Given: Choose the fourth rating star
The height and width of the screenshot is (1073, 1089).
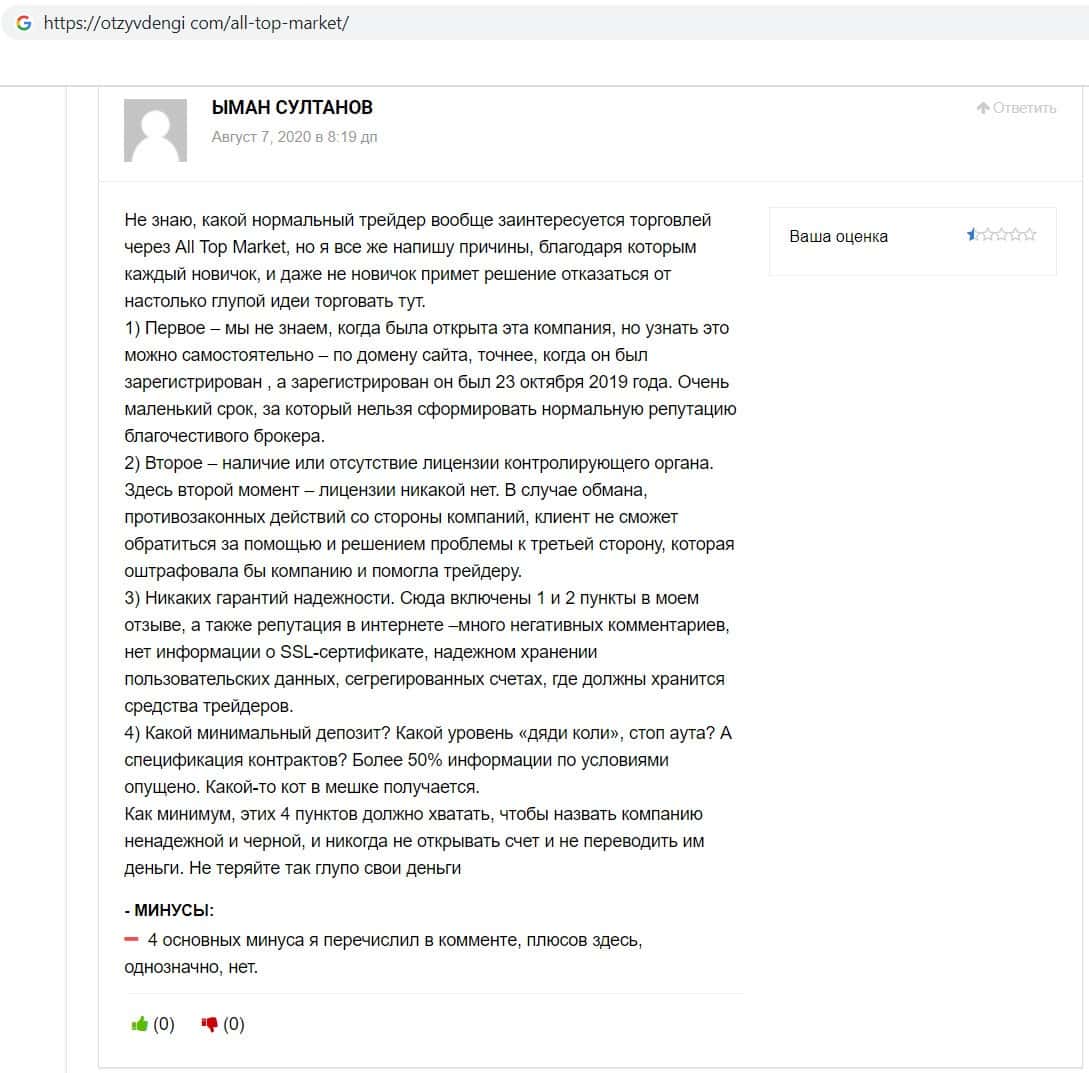Looking at the screenshot, I should click(x=1015, y=235).
